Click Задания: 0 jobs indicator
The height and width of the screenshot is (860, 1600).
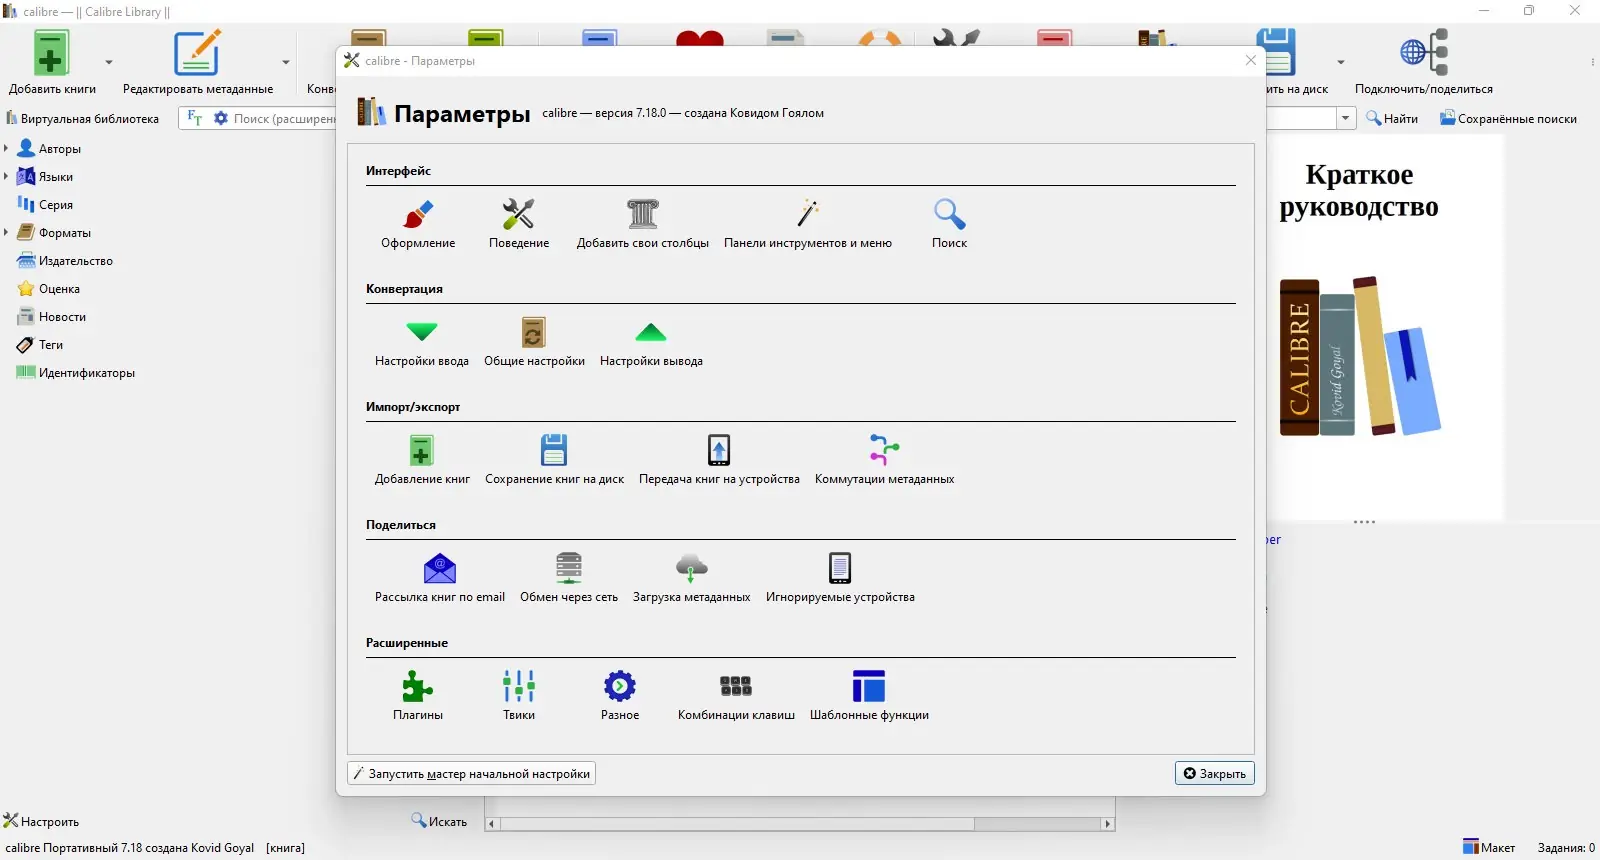pyautogui.click(x=1566, y=847)
